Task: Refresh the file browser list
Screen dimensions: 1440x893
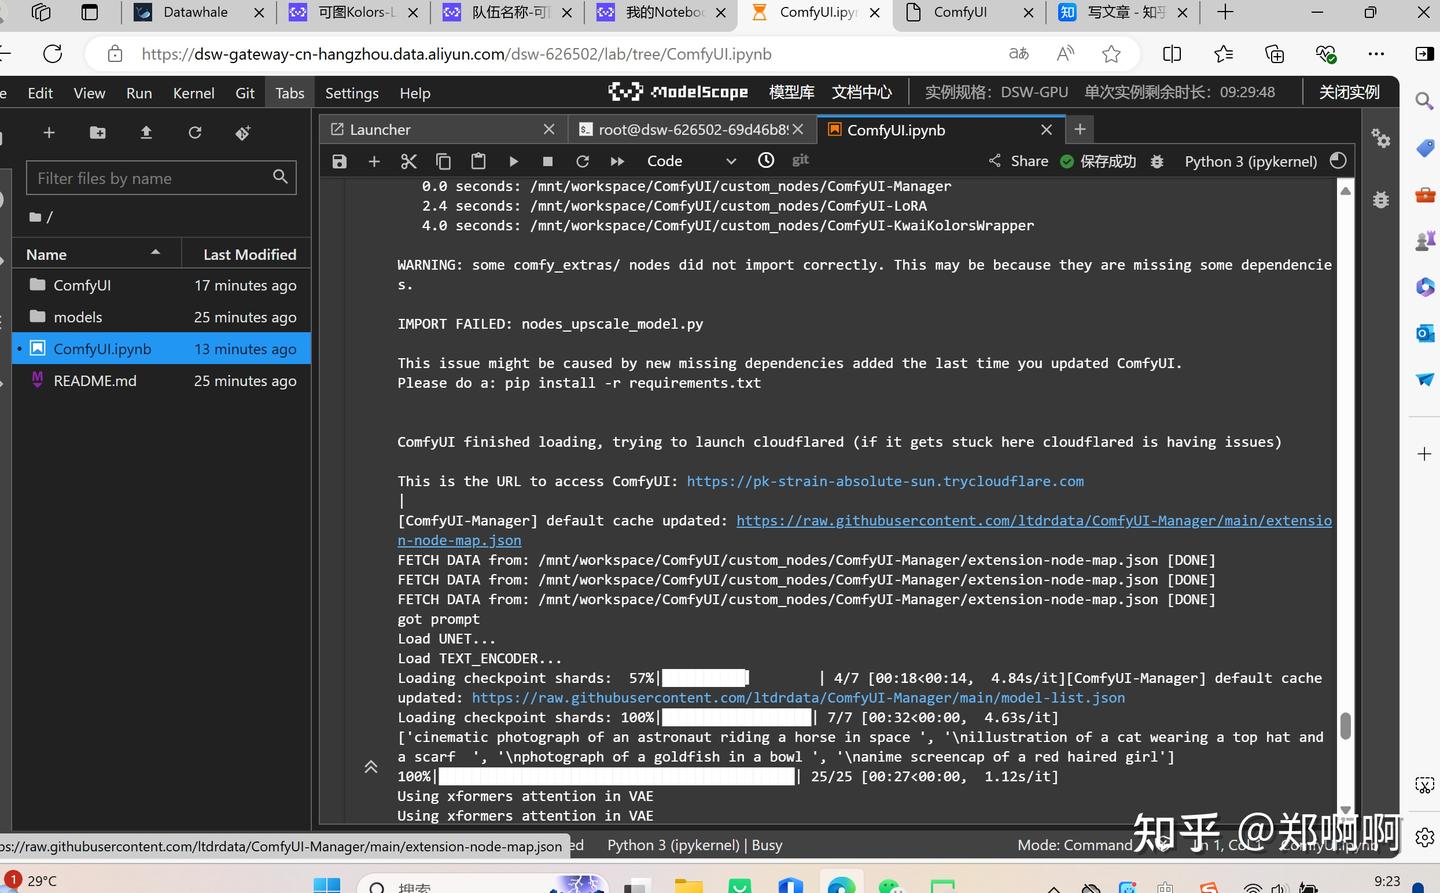Action: pos(195,132)
